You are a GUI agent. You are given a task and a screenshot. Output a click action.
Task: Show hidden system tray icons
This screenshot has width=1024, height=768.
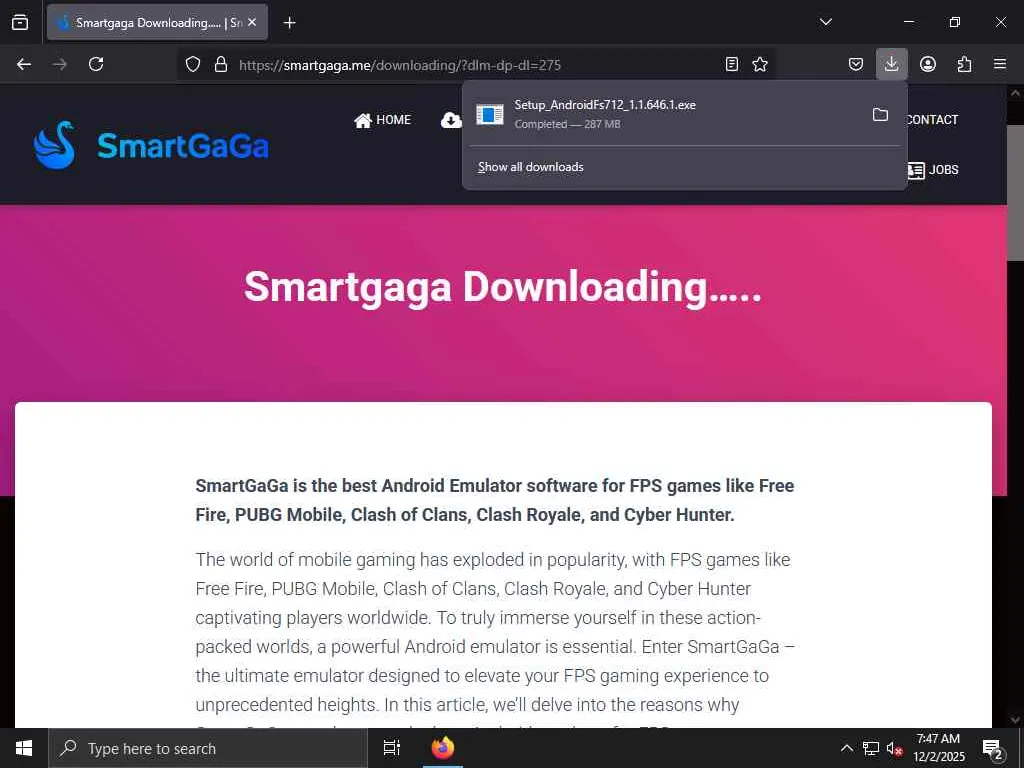846,748
